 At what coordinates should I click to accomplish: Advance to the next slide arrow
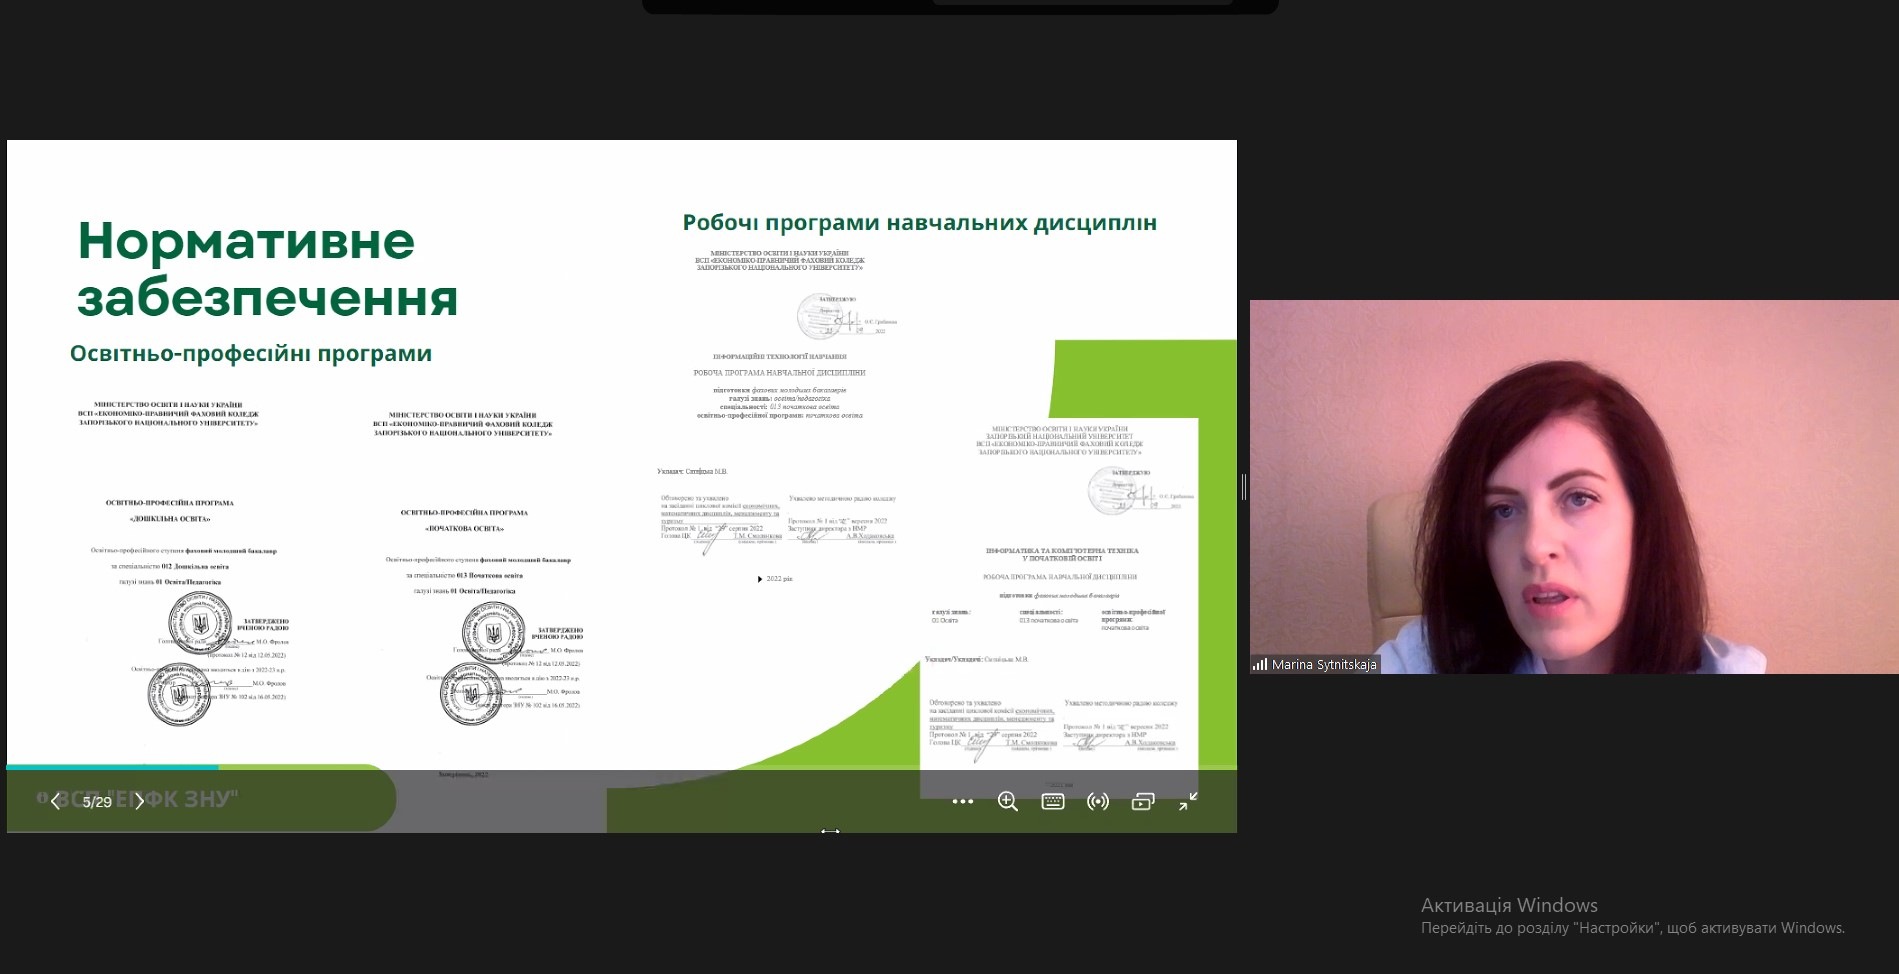pos(139,802)
